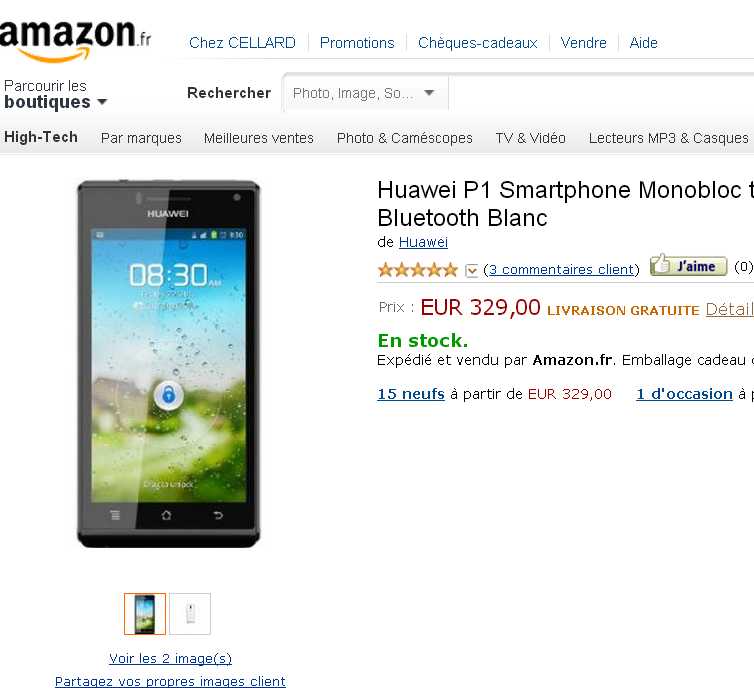Open the ratings breakdown dropdown arrow
This screenshot has width=754, height=688.
click(x=471, y=271)
